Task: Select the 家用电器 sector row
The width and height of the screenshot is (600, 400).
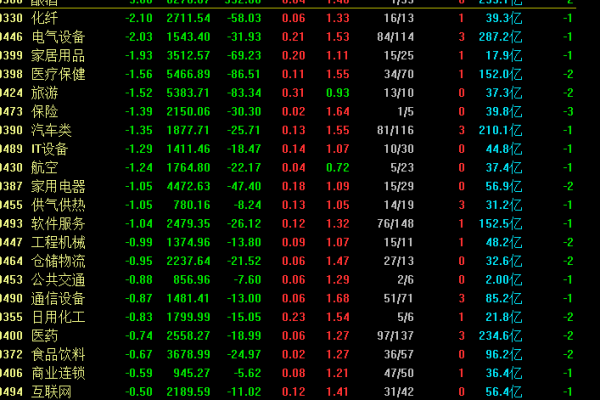Action: click(x=59, y=186)
